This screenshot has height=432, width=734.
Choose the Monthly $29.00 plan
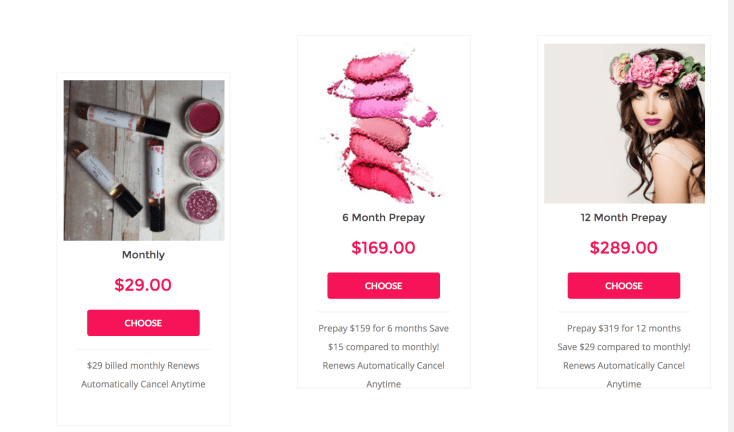point(143,323)
